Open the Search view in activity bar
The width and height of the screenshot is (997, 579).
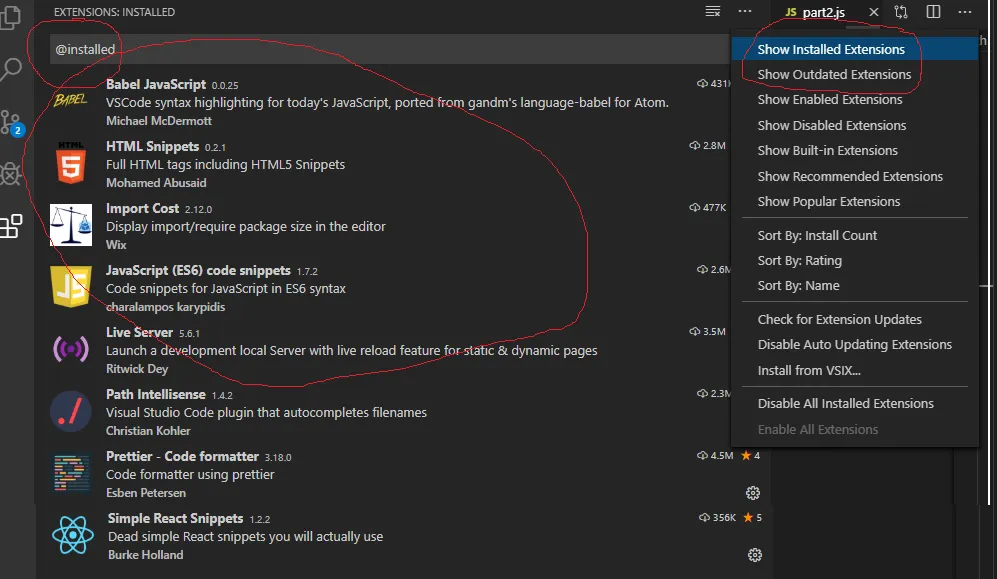11,69
